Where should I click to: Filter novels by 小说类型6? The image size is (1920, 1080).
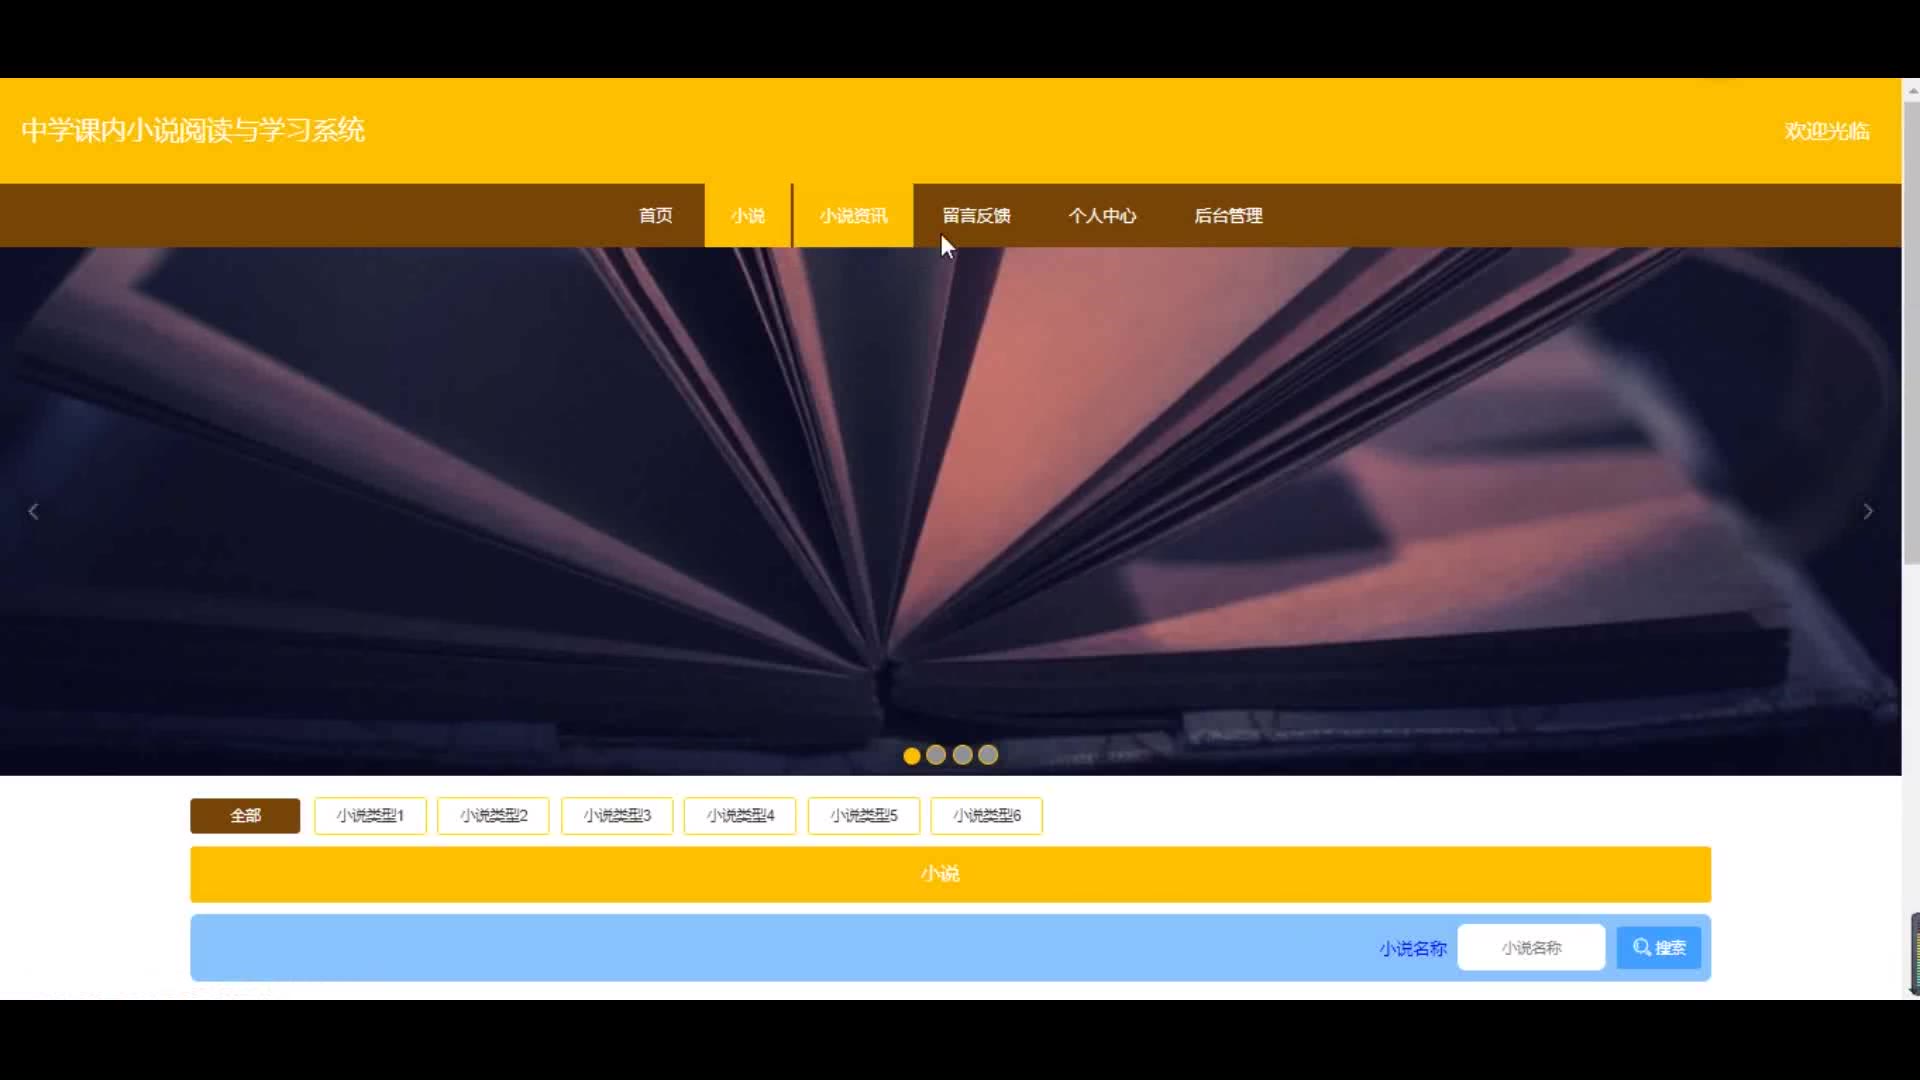click(x=986, y=815)
